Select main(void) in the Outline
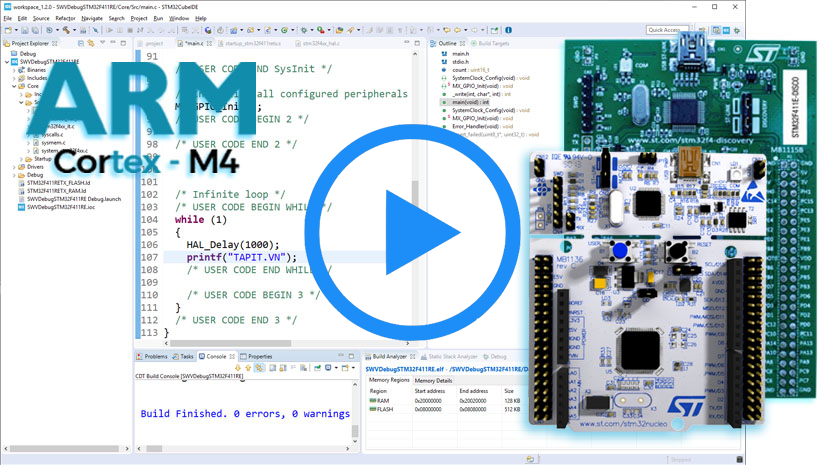 (470, 102)
